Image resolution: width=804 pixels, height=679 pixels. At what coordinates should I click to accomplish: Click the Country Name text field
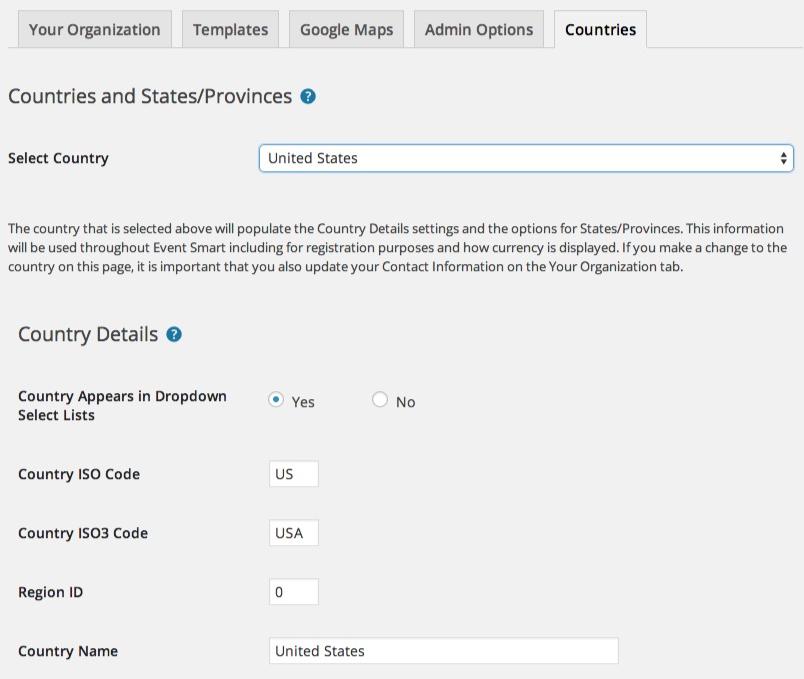point(444,651)
